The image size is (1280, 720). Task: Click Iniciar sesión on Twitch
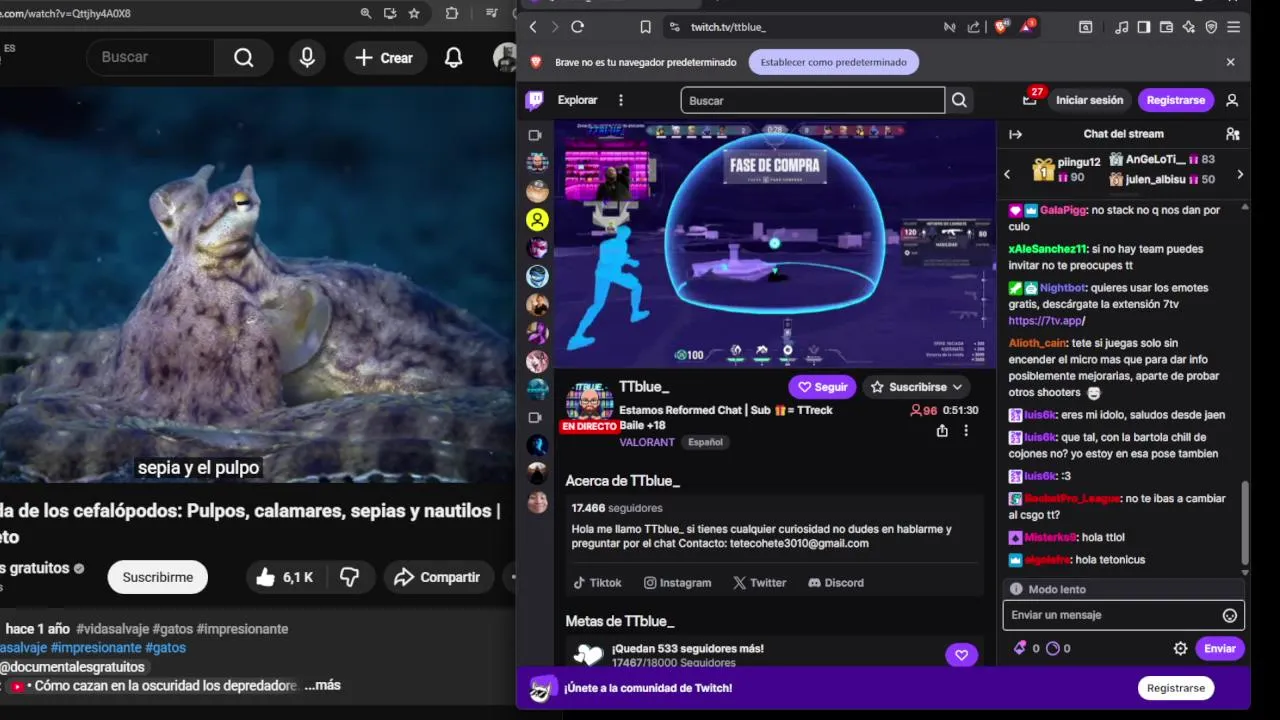1089,100
